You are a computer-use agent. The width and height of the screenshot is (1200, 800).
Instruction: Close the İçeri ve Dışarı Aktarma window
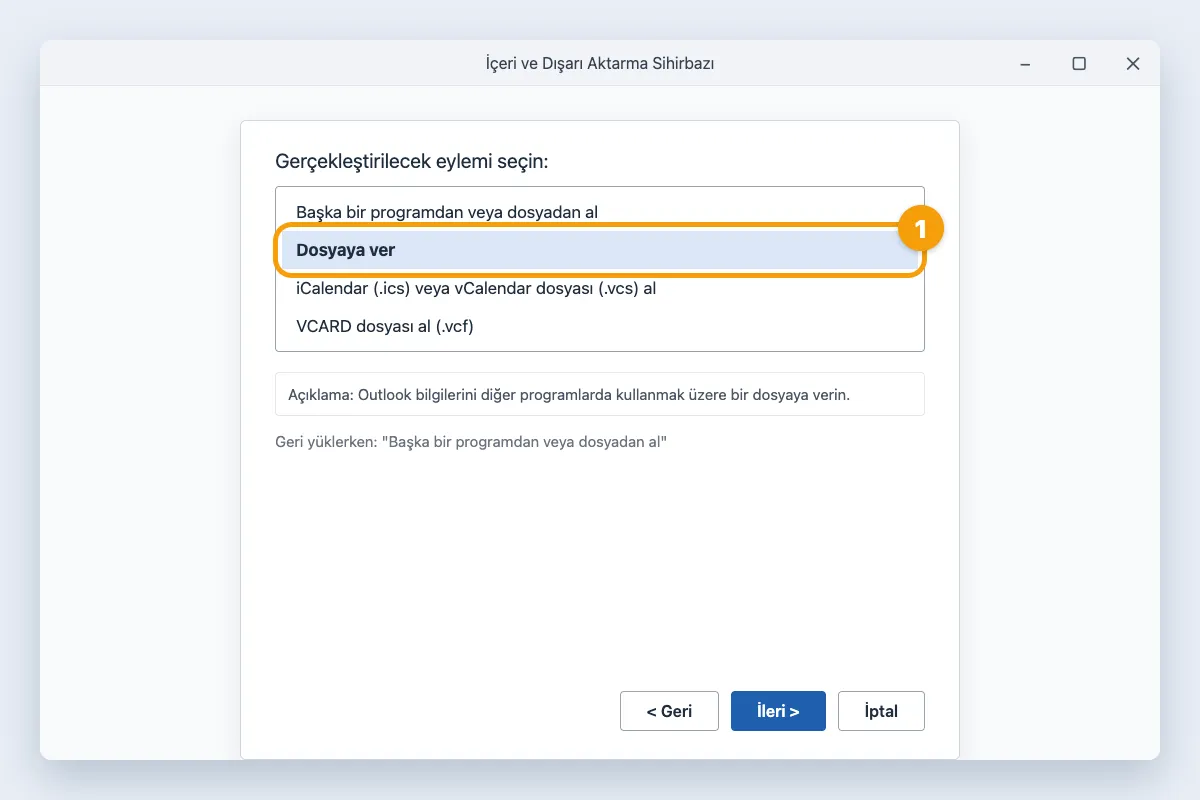point(1133,63)
